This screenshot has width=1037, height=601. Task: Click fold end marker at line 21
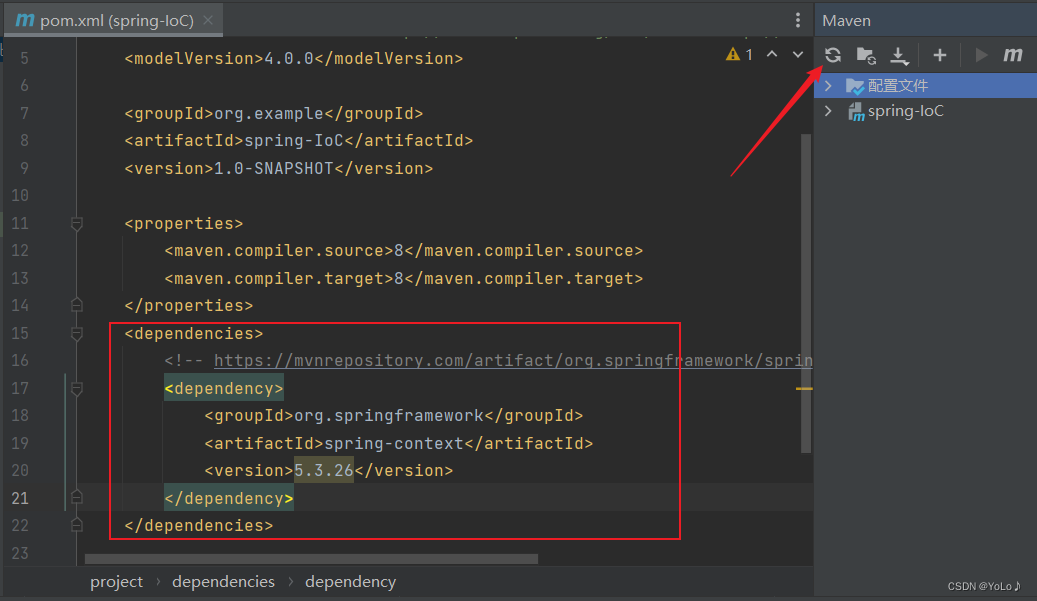click(x=77, y=497)
